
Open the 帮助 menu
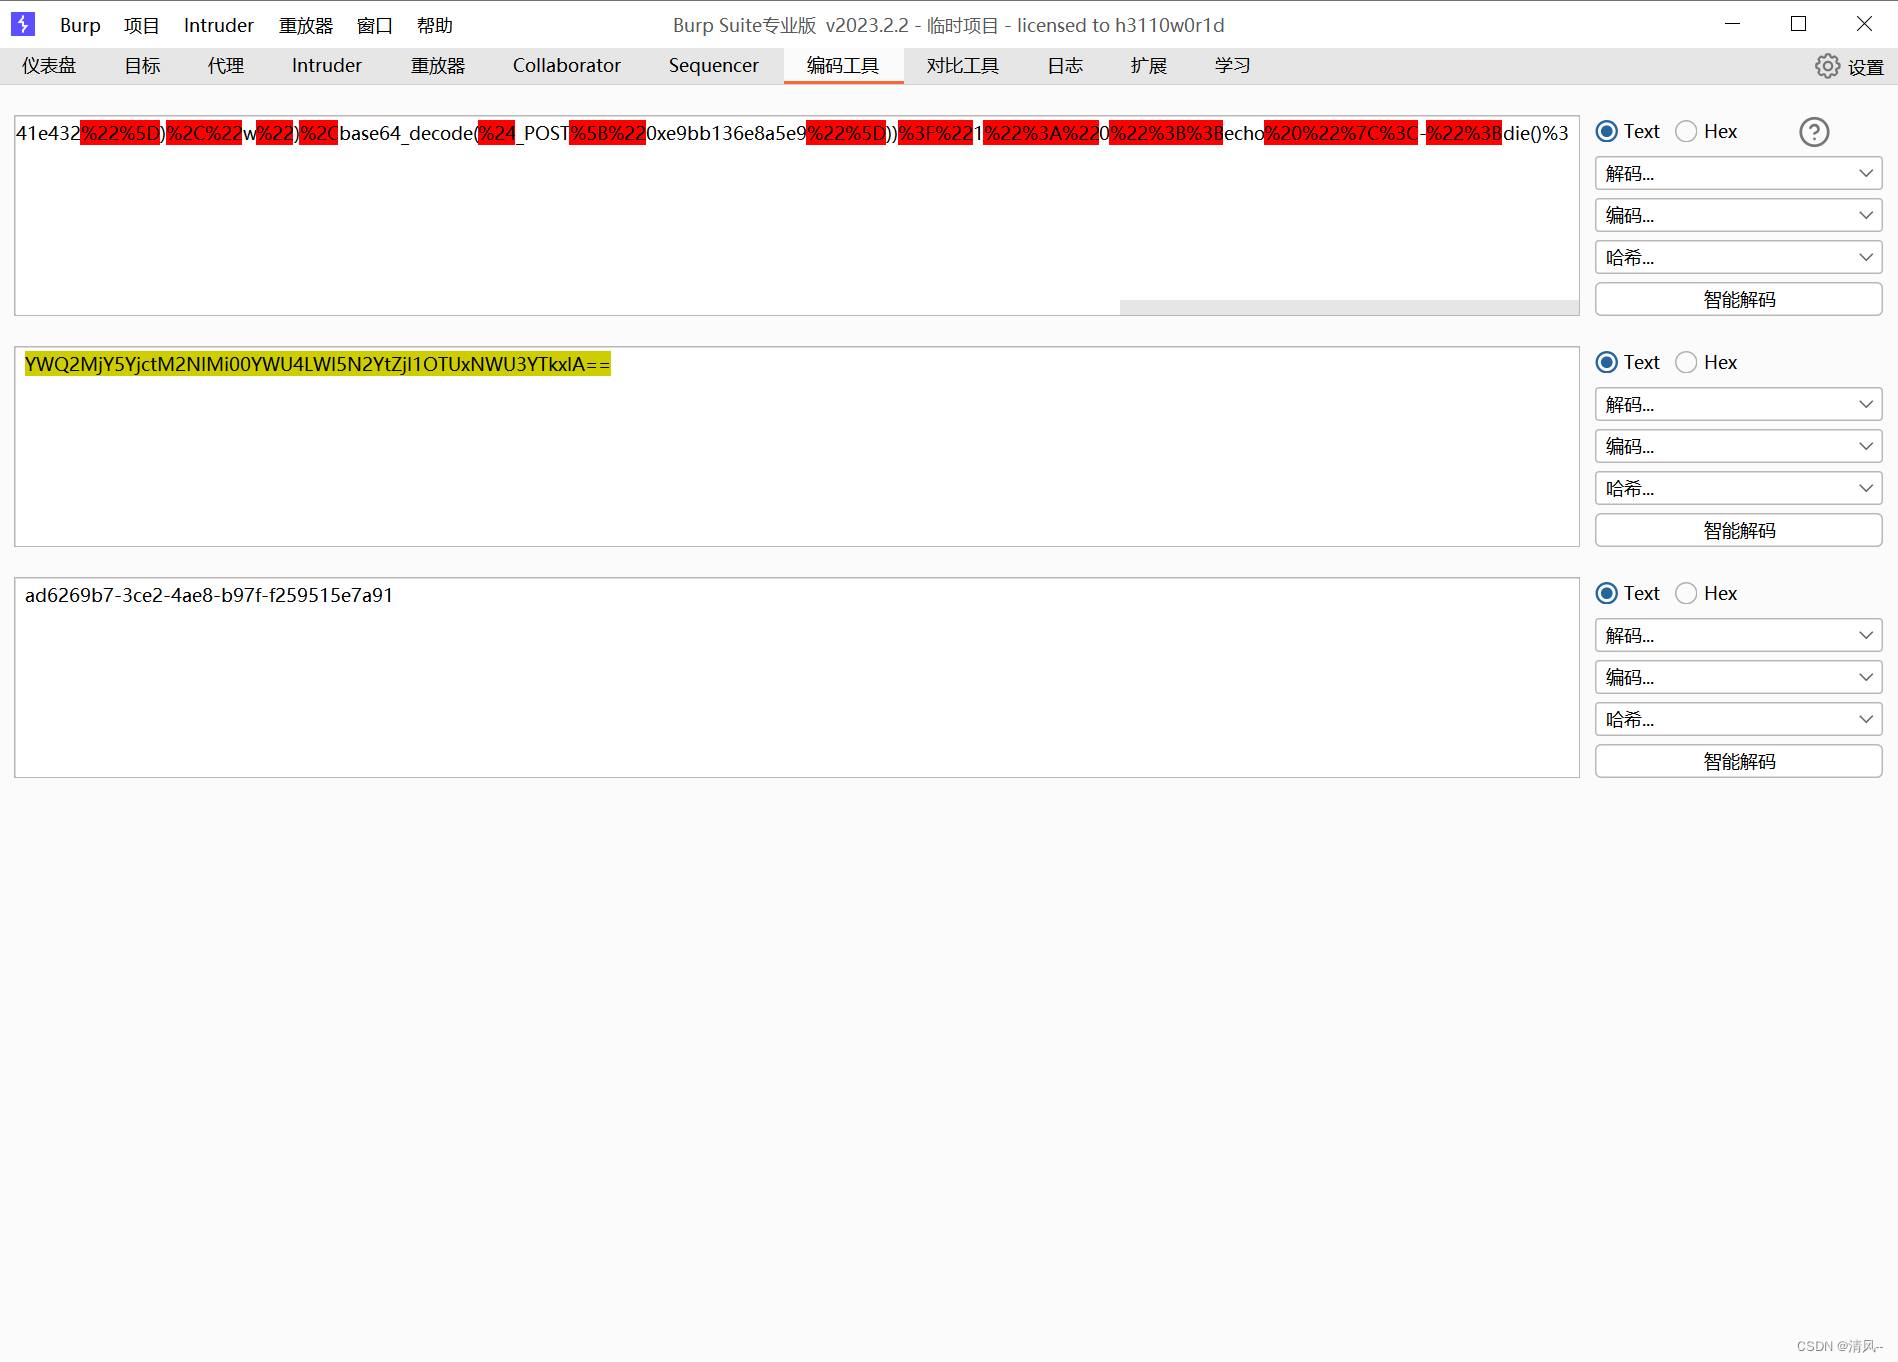[x=434, y=25]
